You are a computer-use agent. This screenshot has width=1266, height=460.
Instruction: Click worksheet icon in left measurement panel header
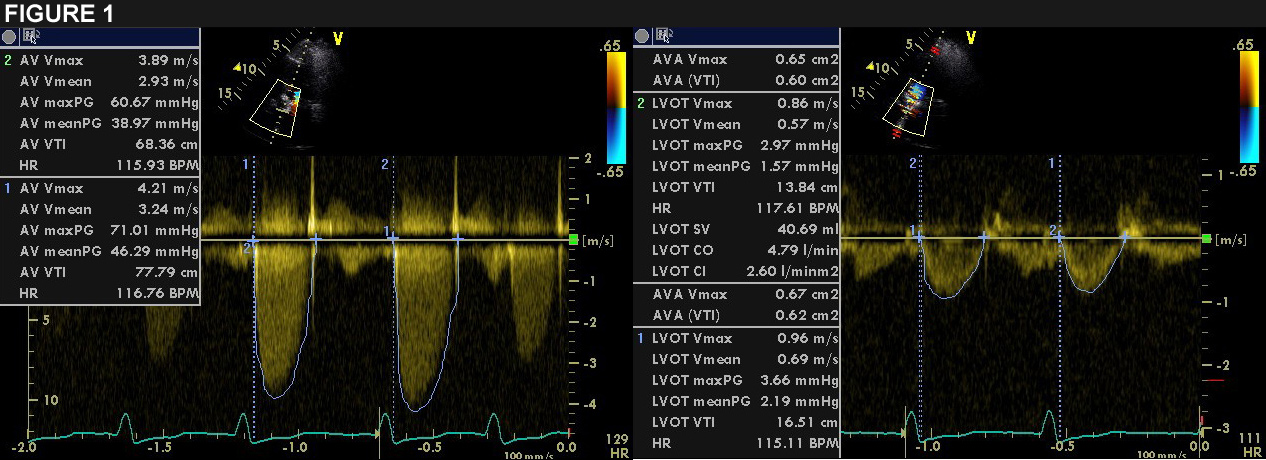pyautogui.click(x=32, y=36)
